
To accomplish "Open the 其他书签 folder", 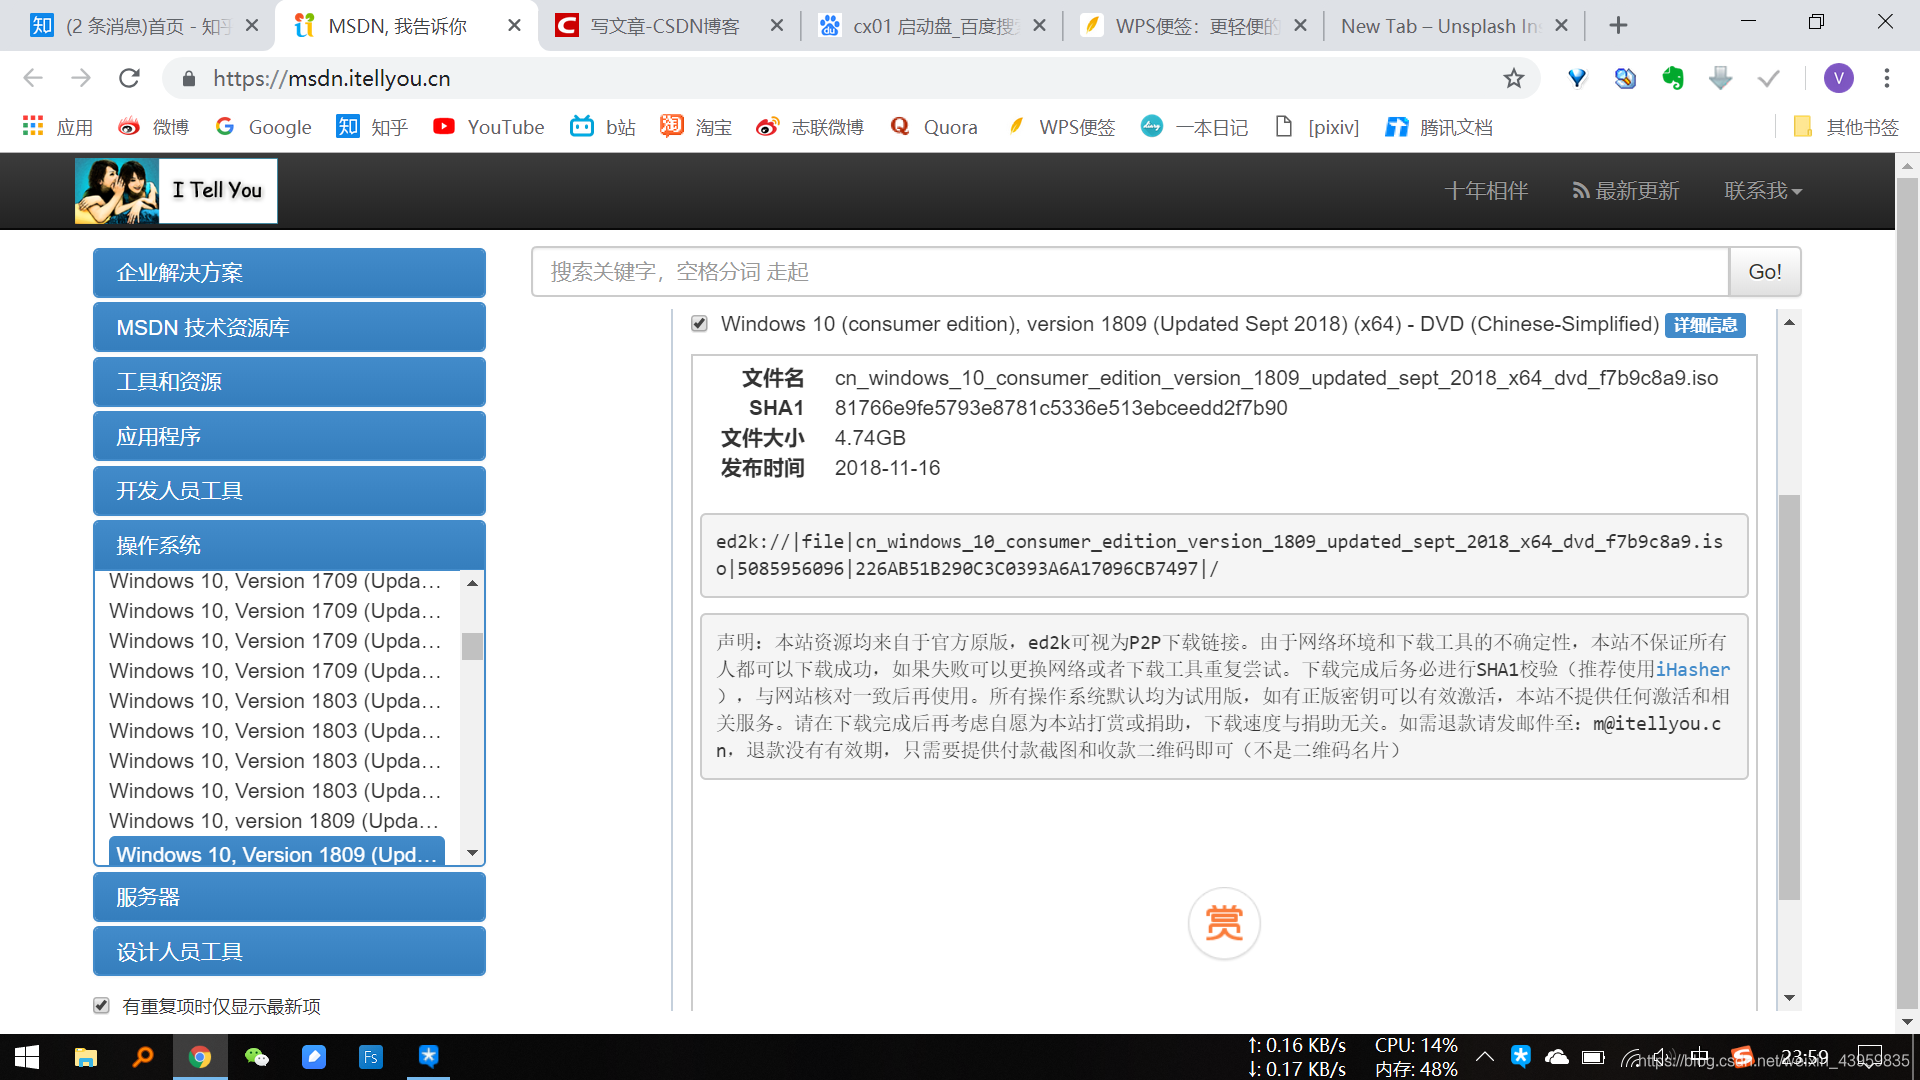I will pyautogui.click(x=1846, y=127).
